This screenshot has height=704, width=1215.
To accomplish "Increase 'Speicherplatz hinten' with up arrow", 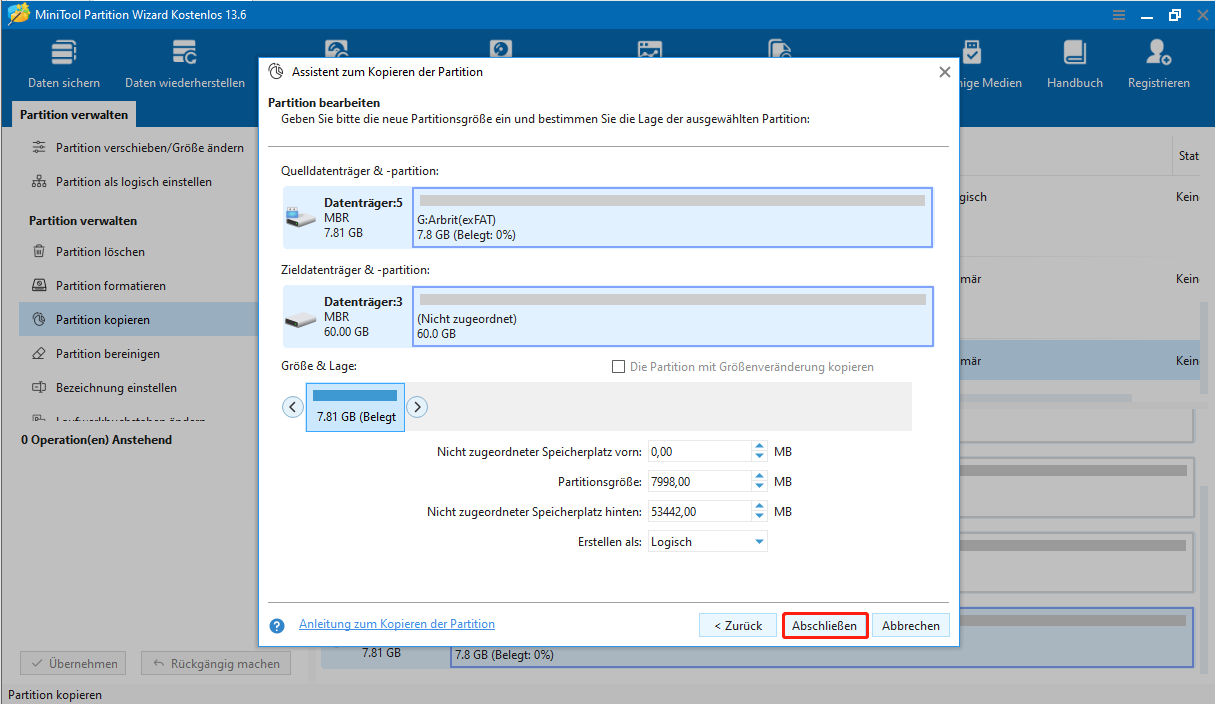I will 760,507.
